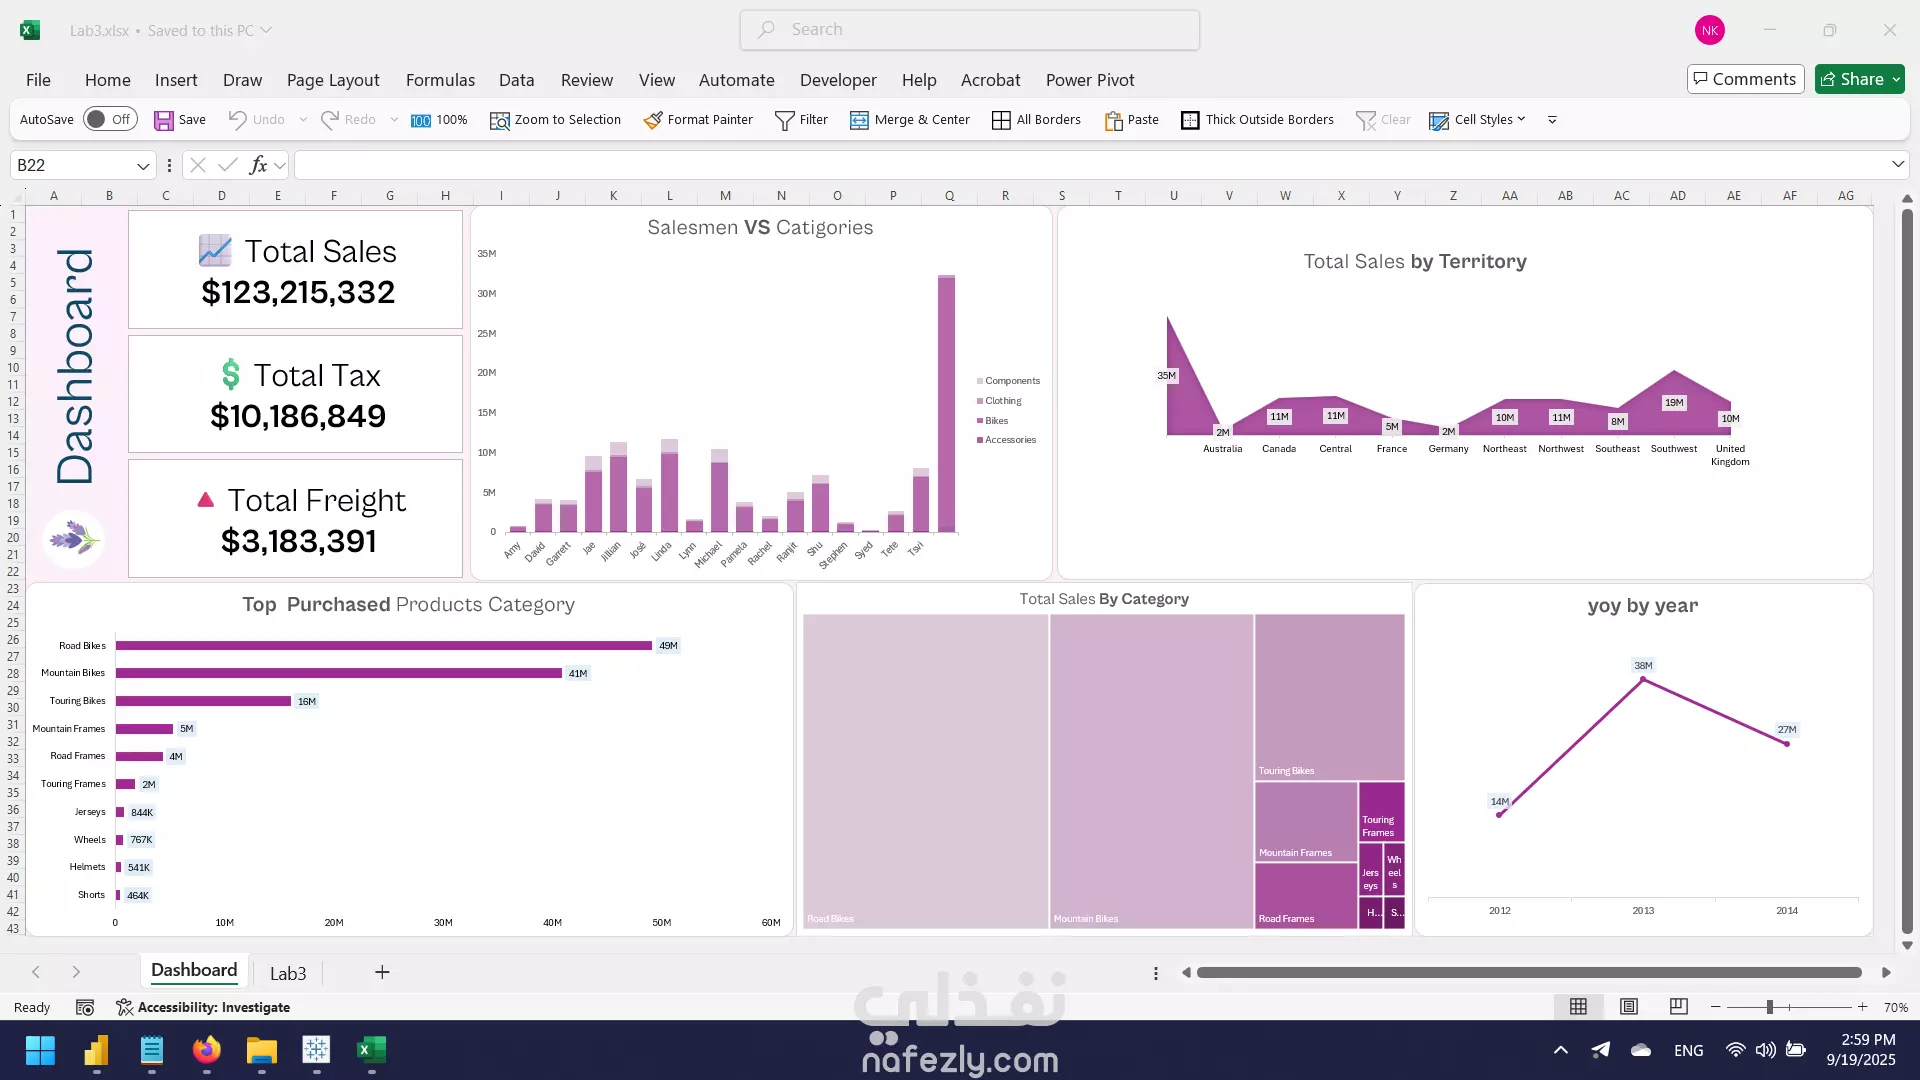Expand the Redo history dropdown

point(394,120)
